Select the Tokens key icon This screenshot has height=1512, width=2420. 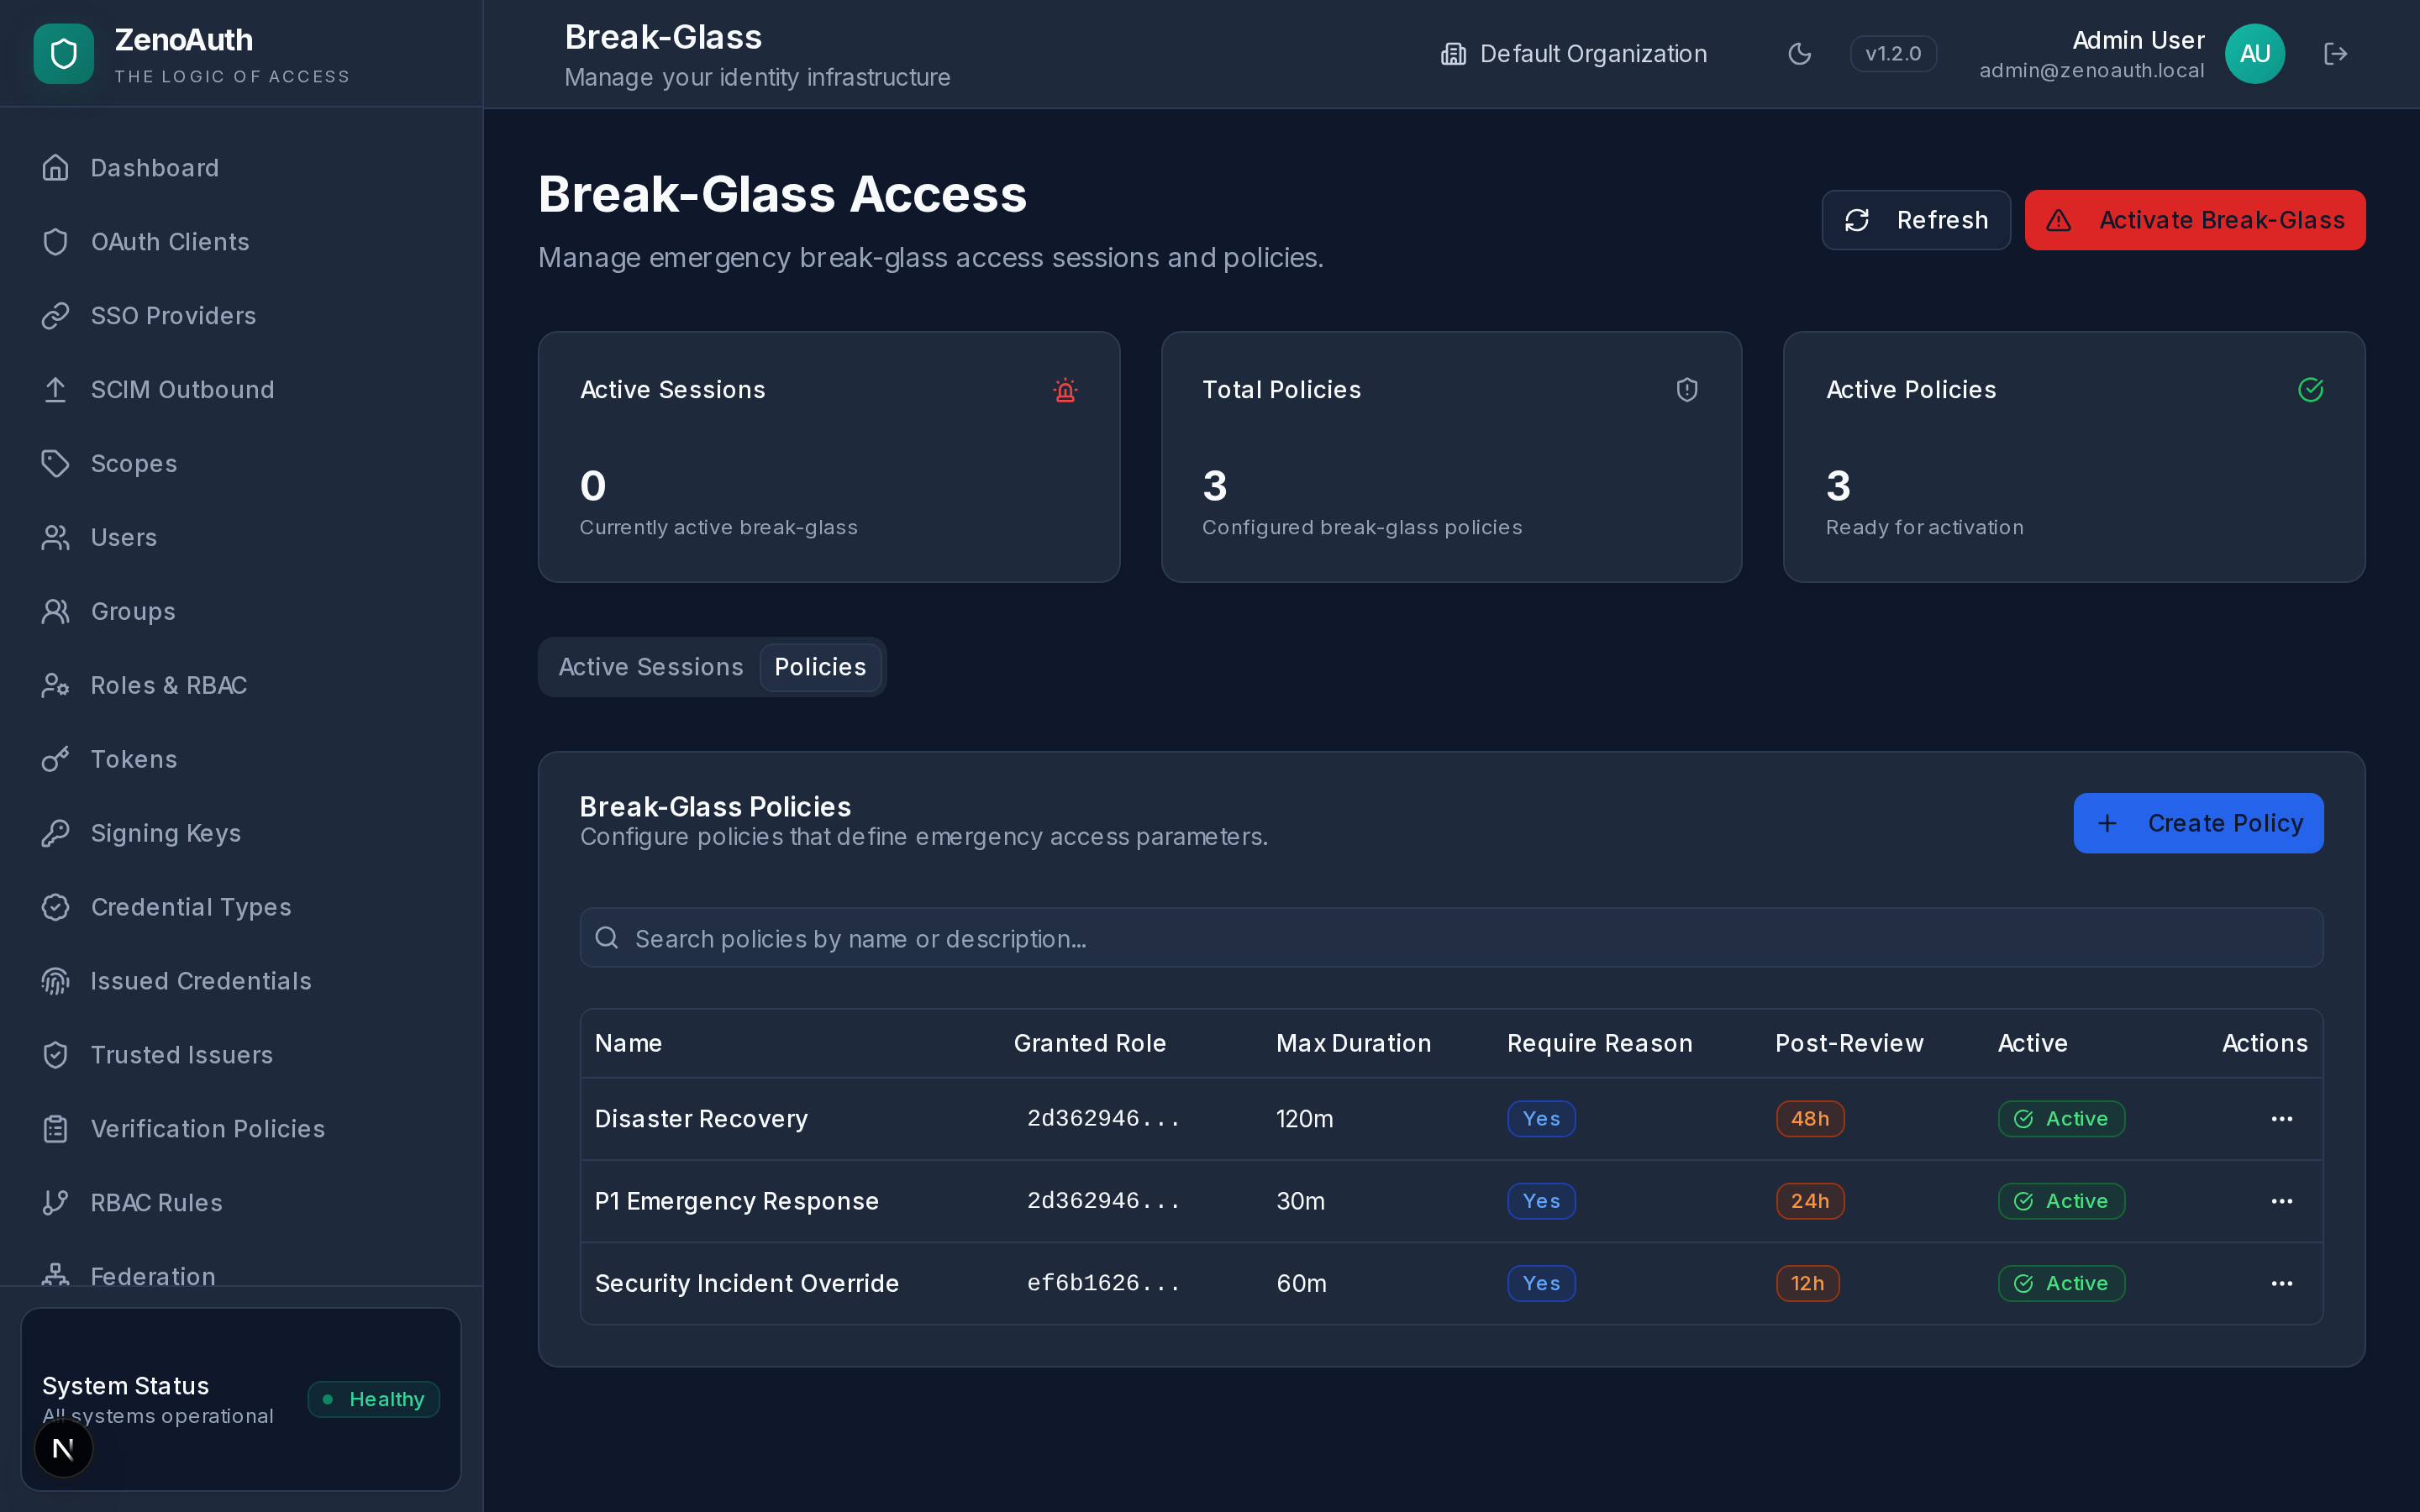tap(55, 759)
